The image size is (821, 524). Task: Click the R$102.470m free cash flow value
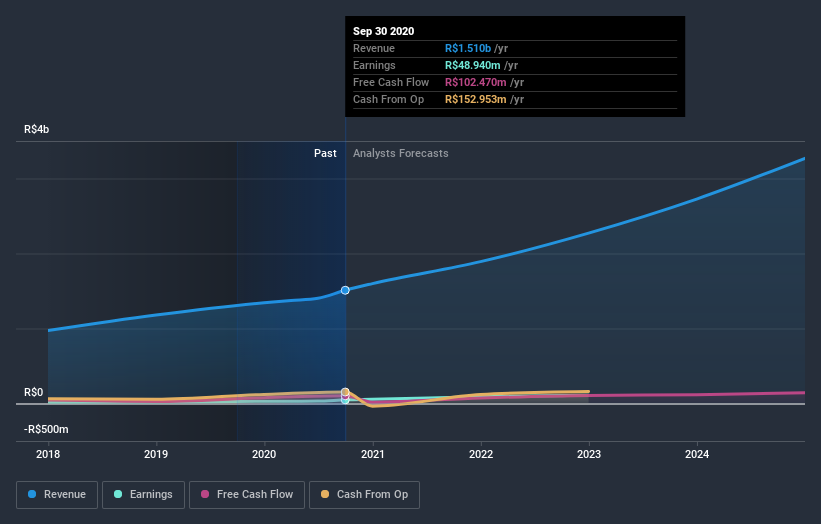(x=475, y=82)
